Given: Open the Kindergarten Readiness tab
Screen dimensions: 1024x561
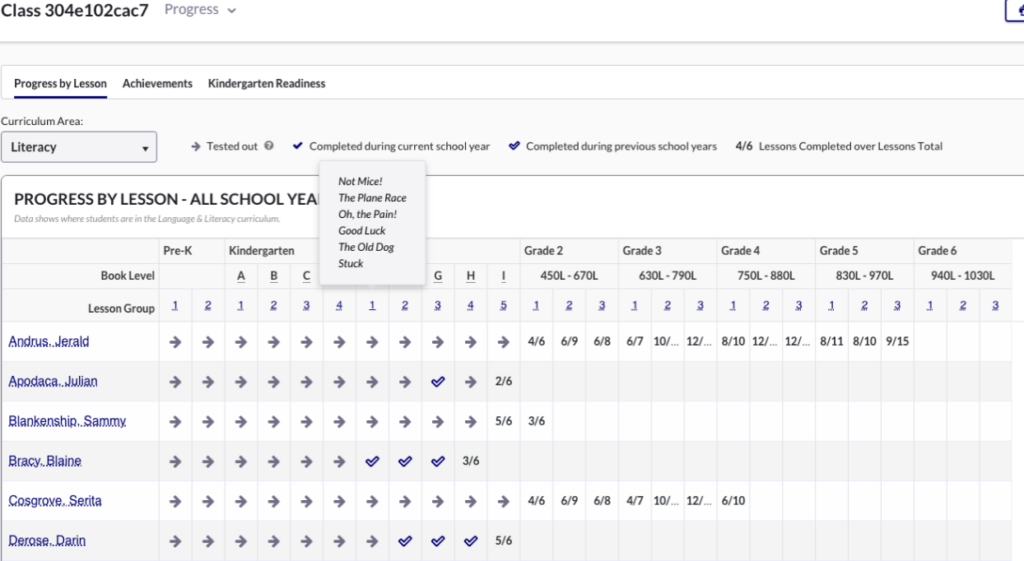Looking at the screenshot, I should pos(266,84).
